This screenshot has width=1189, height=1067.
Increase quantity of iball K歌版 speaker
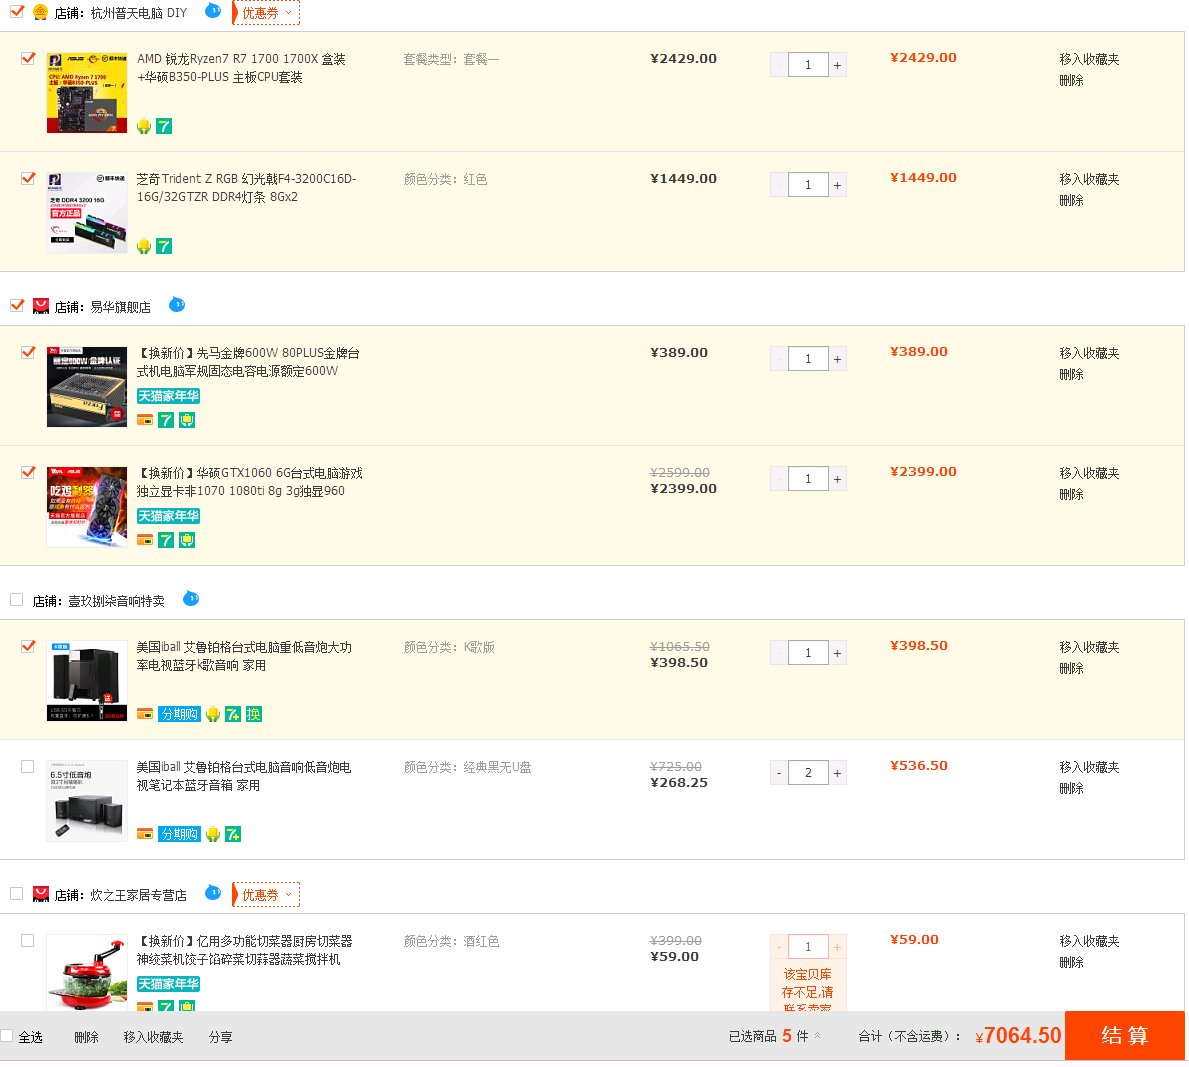point(837,653)
